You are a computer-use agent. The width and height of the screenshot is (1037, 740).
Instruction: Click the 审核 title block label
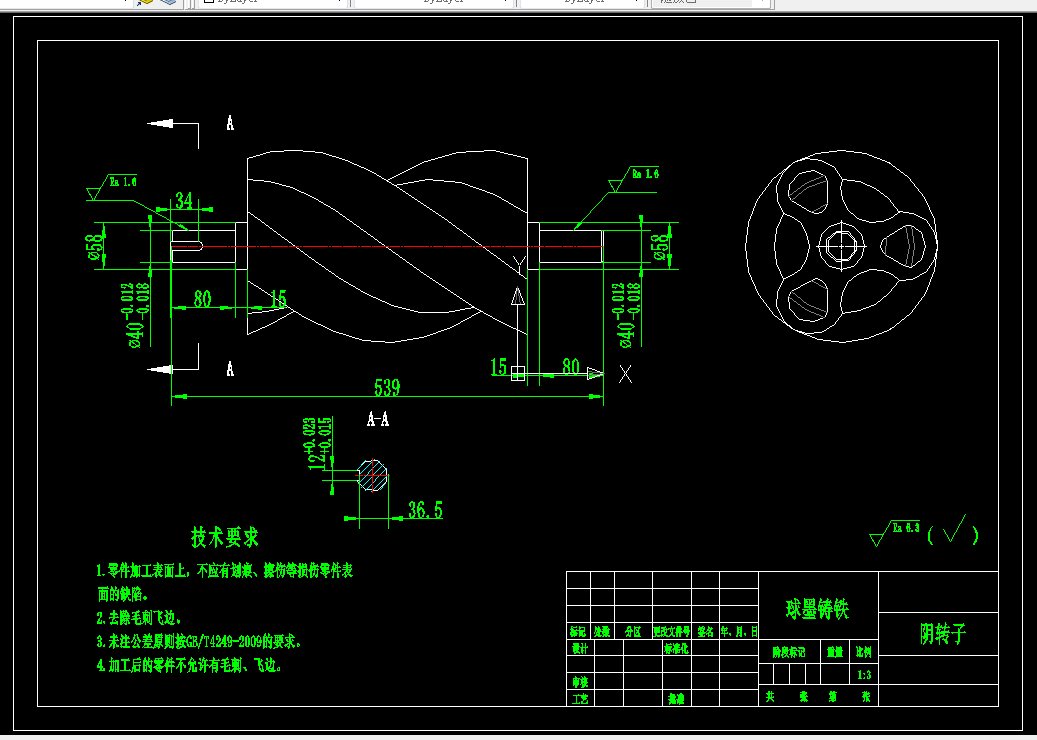point(580,682)
